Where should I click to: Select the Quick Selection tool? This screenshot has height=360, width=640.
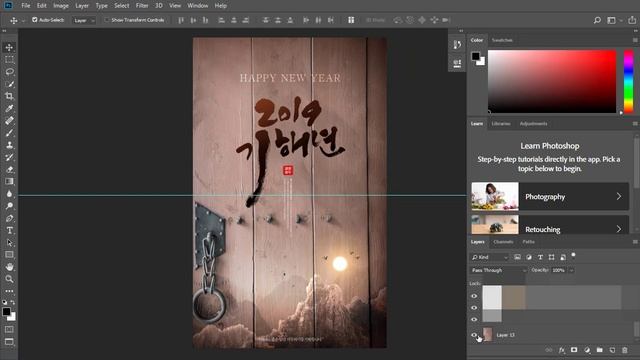click(x=9, y=84)
